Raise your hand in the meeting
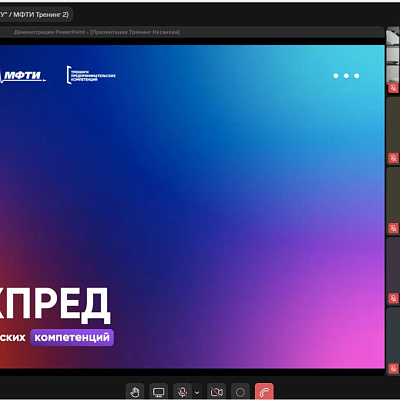Screen dimensions: 400x400 click(x=135, y=392)
